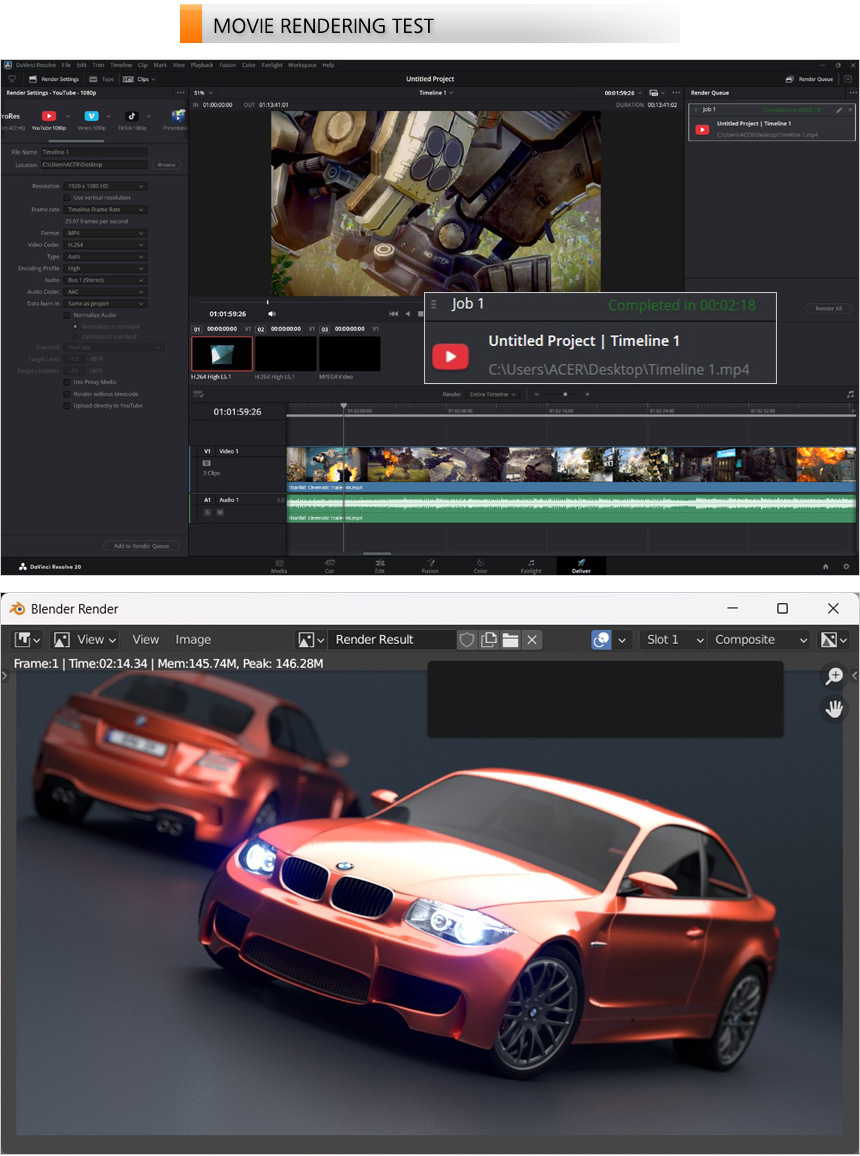Viewport: 860px width, 1156px height.
Task: Expand the Format MP4 dropdown
Action: click(104, 233)
